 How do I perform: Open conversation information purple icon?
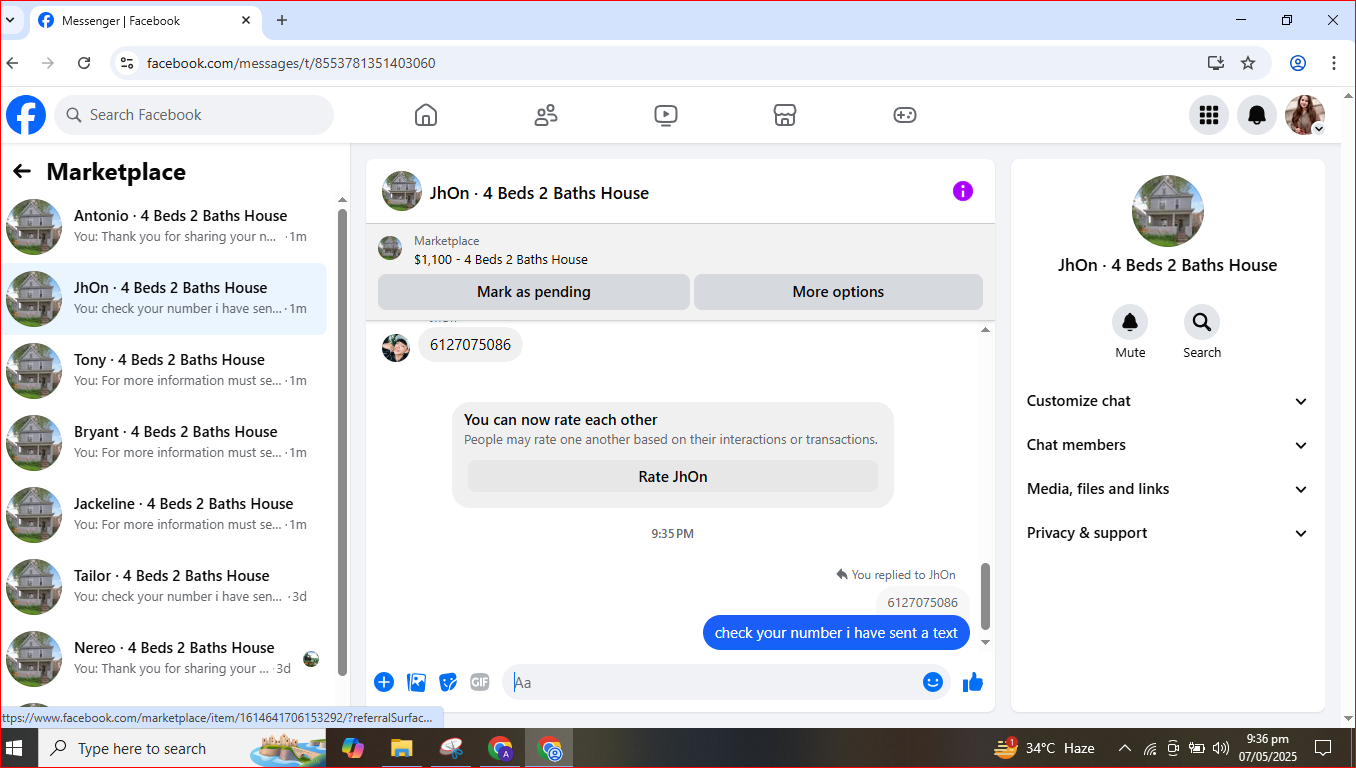(x=963, y=191)
